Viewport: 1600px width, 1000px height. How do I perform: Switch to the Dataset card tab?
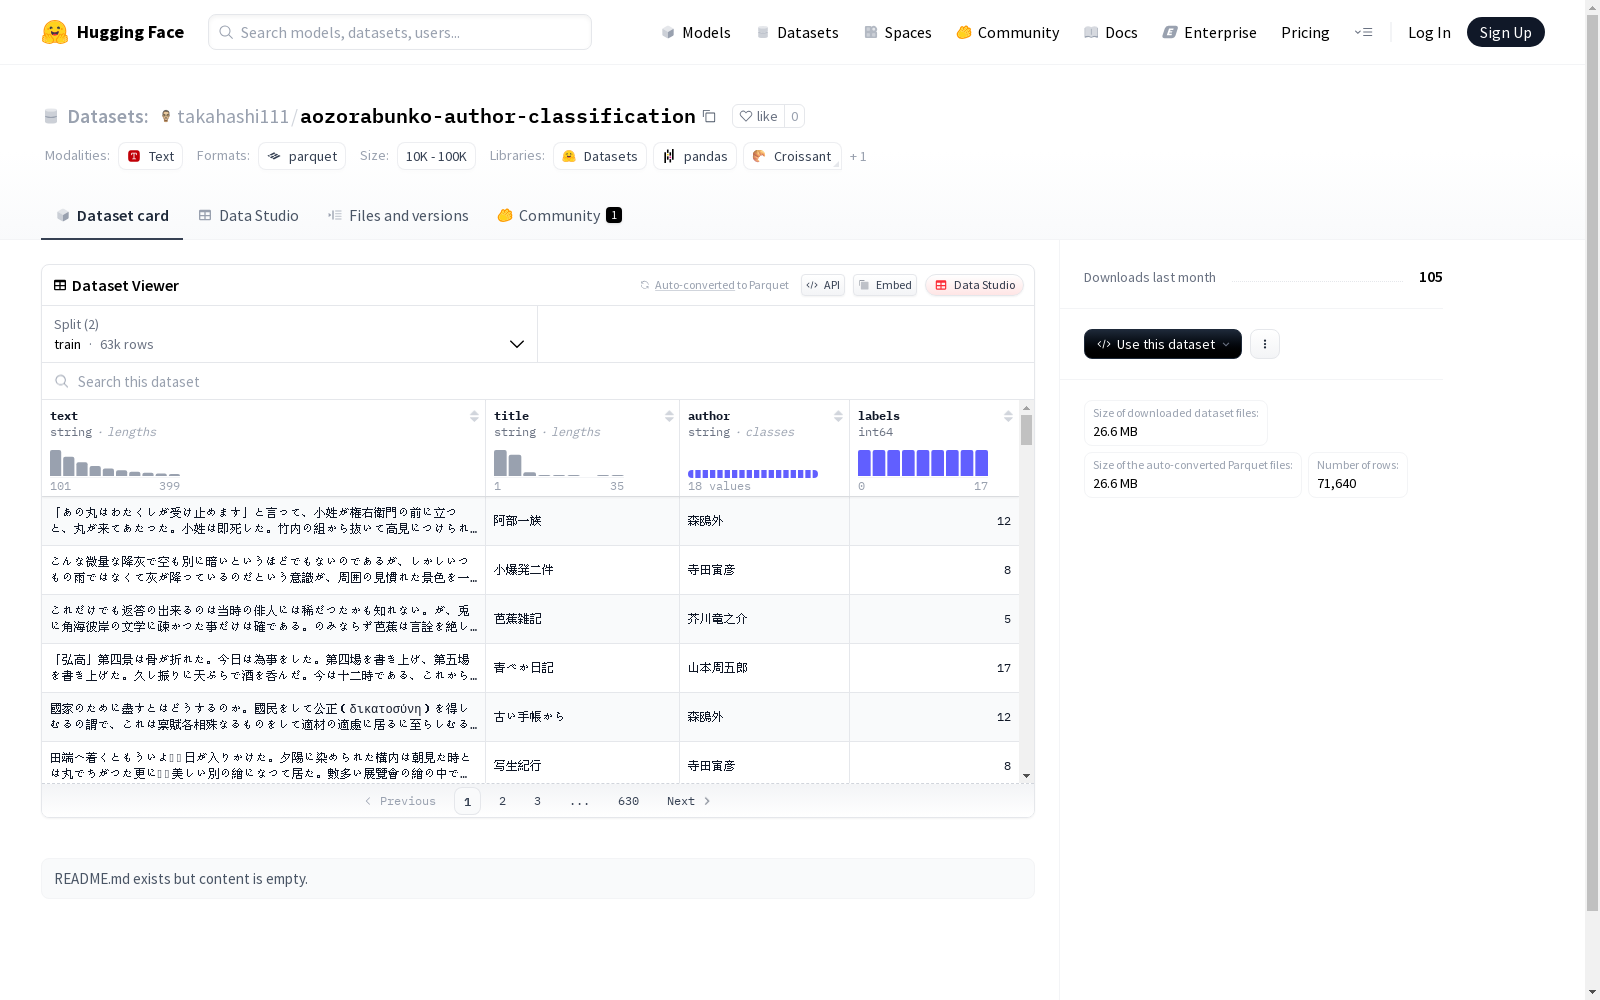tap(112, 215)
